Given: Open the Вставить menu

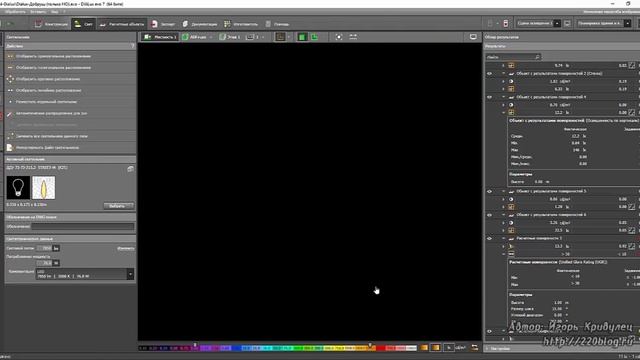Looking at the screenshot, I should pos(38,12).
